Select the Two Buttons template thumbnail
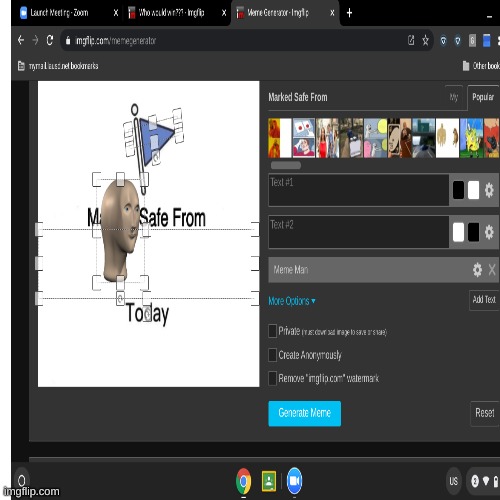The image size is (500, 500). 304,138
